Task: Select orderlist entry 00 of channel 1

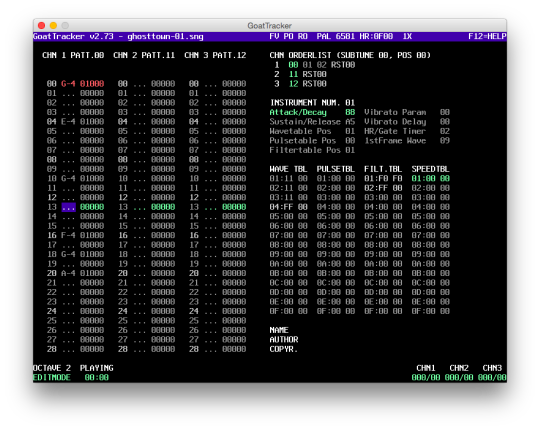Action: click(x=293, y=65)
